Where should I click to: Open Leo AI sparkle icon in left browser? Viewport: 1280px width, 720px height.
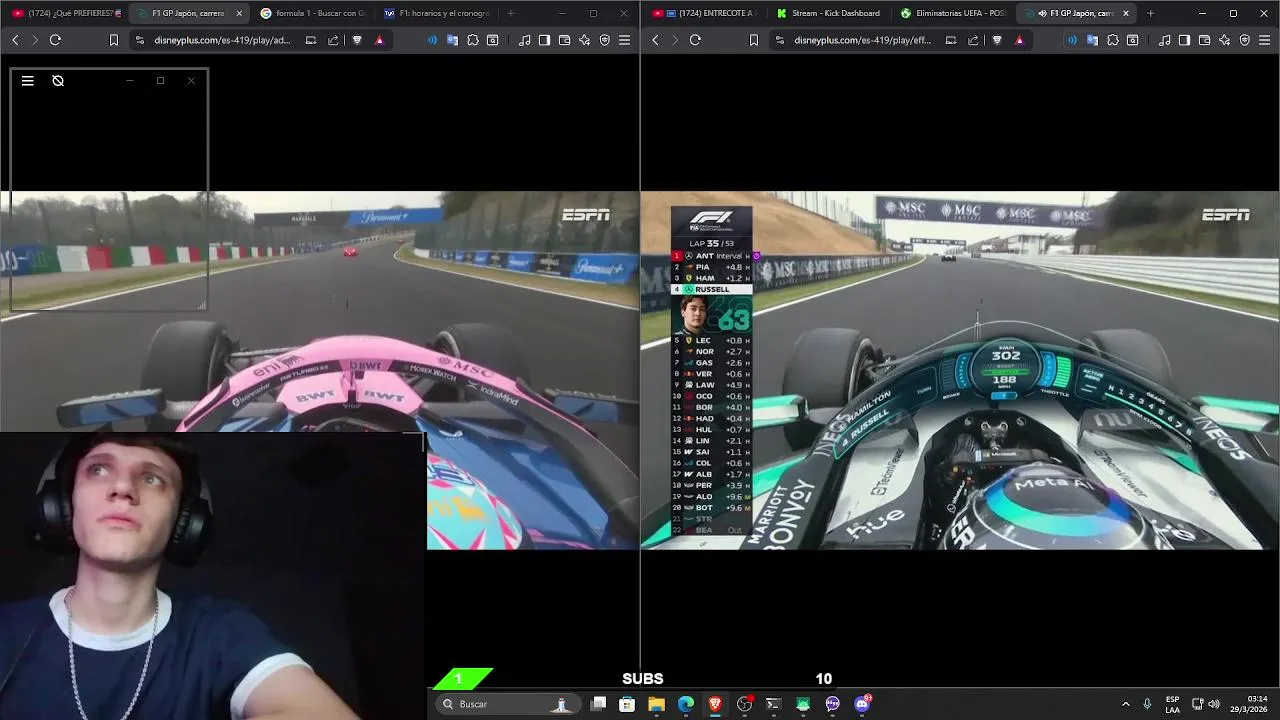tap(585, 40)
